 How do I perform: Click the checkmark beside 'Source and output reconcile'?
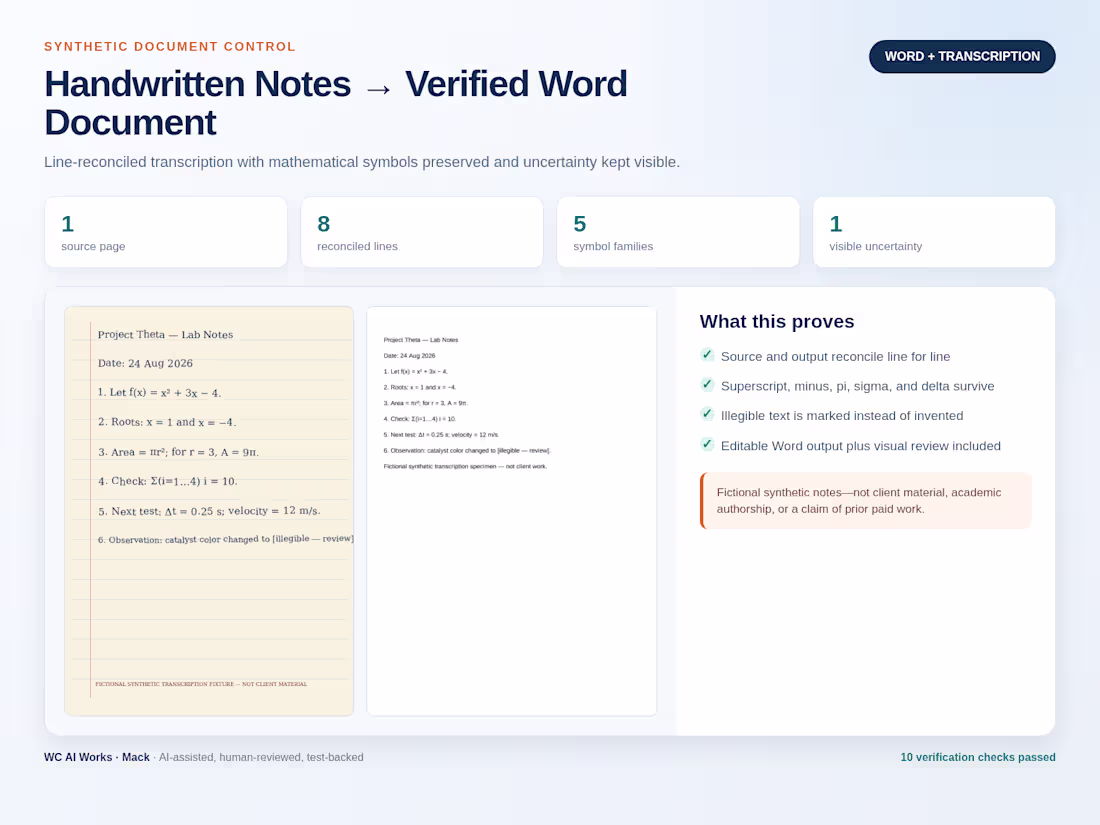[707, 355]
